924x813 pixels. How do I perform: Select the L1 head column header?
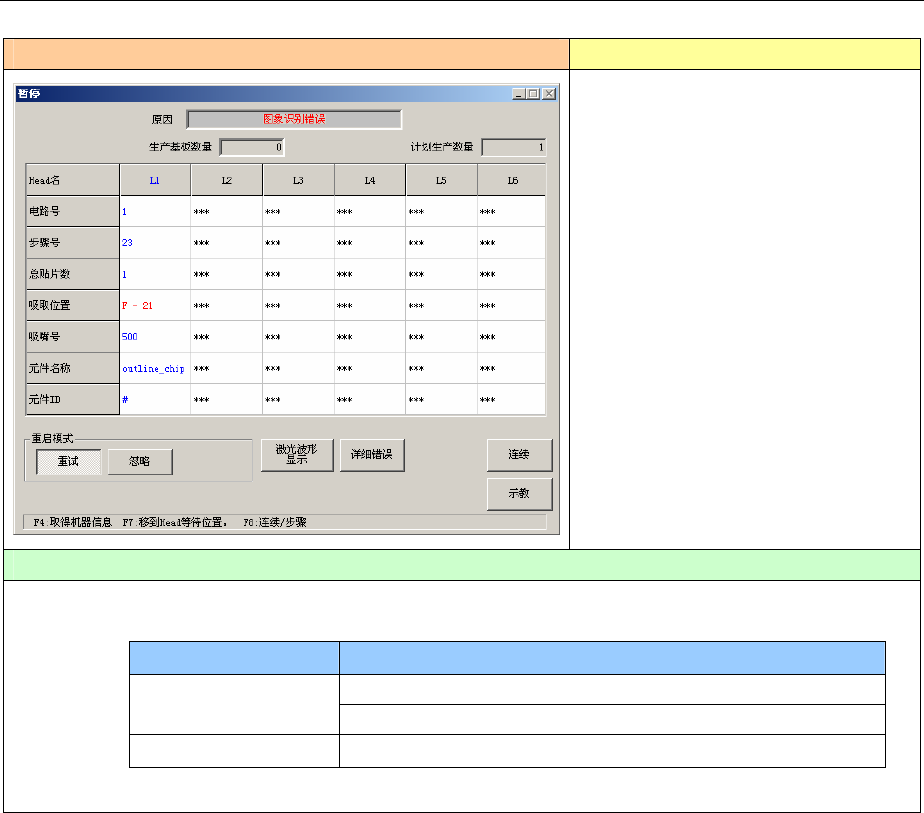pyautogui.click(x=156, y=180)
